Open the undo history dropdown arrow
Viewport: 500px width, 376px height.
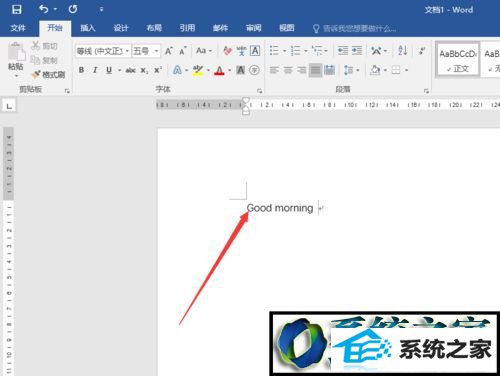click(55, 9)
